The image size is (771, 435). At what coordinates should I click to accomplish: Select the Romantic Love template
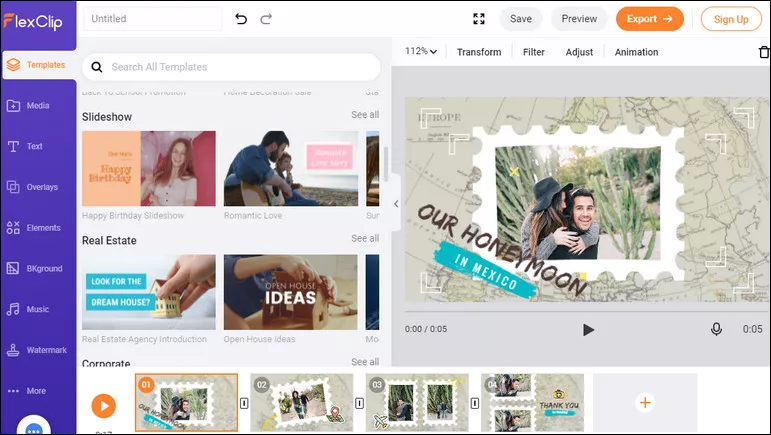coord(291,169)
